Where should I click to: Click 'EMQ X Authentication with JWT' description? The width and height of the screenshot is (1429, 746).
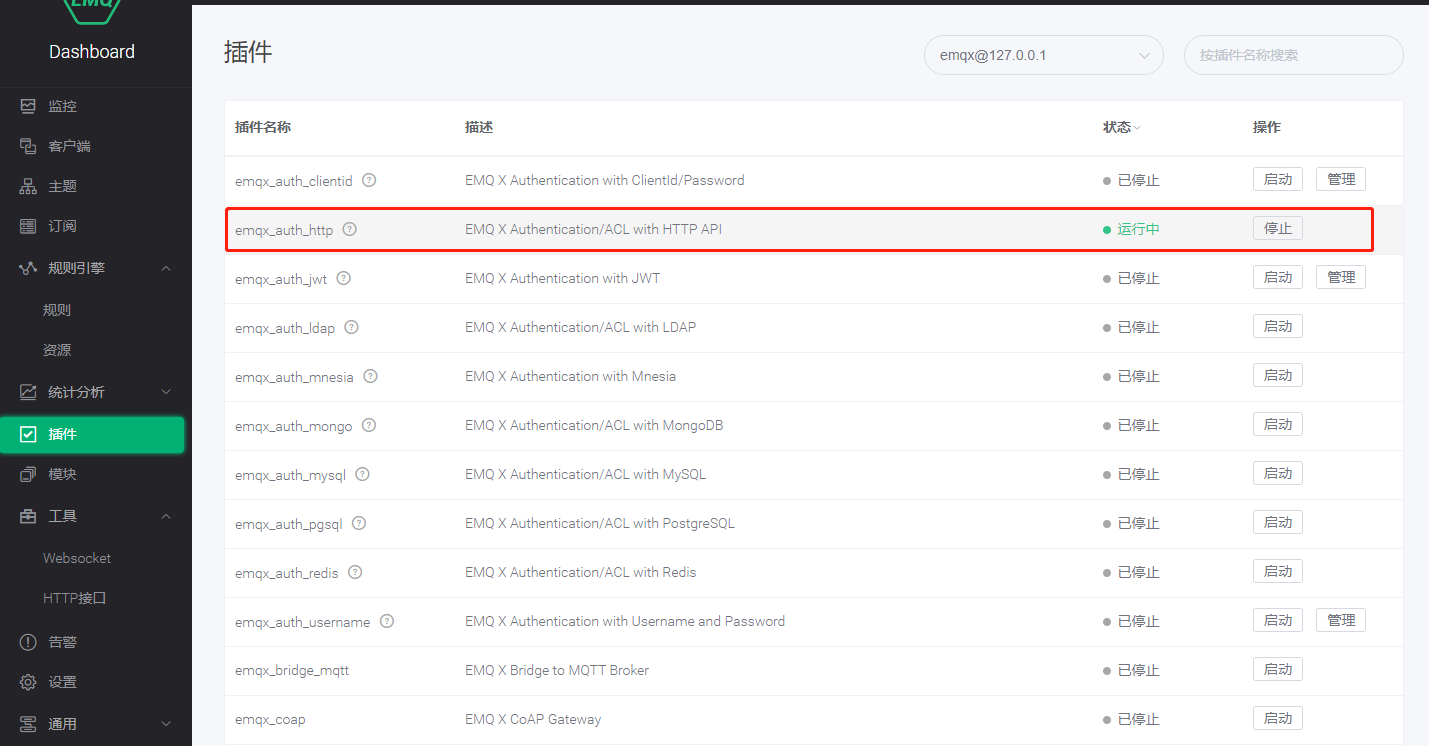[563, 278]
